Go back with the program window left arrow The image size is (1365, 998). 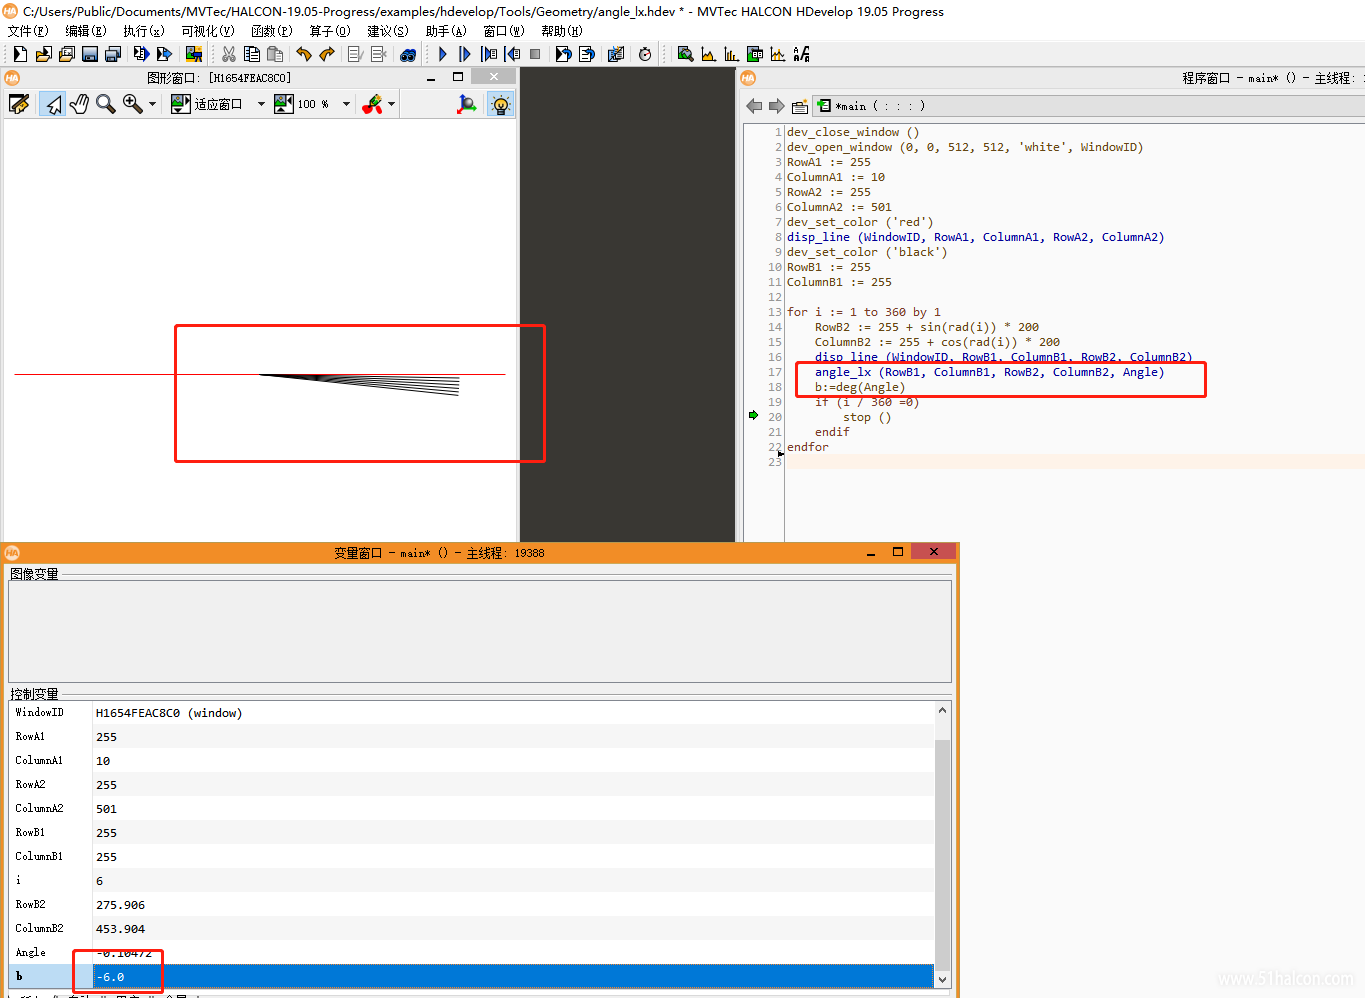tap(754, 106)
